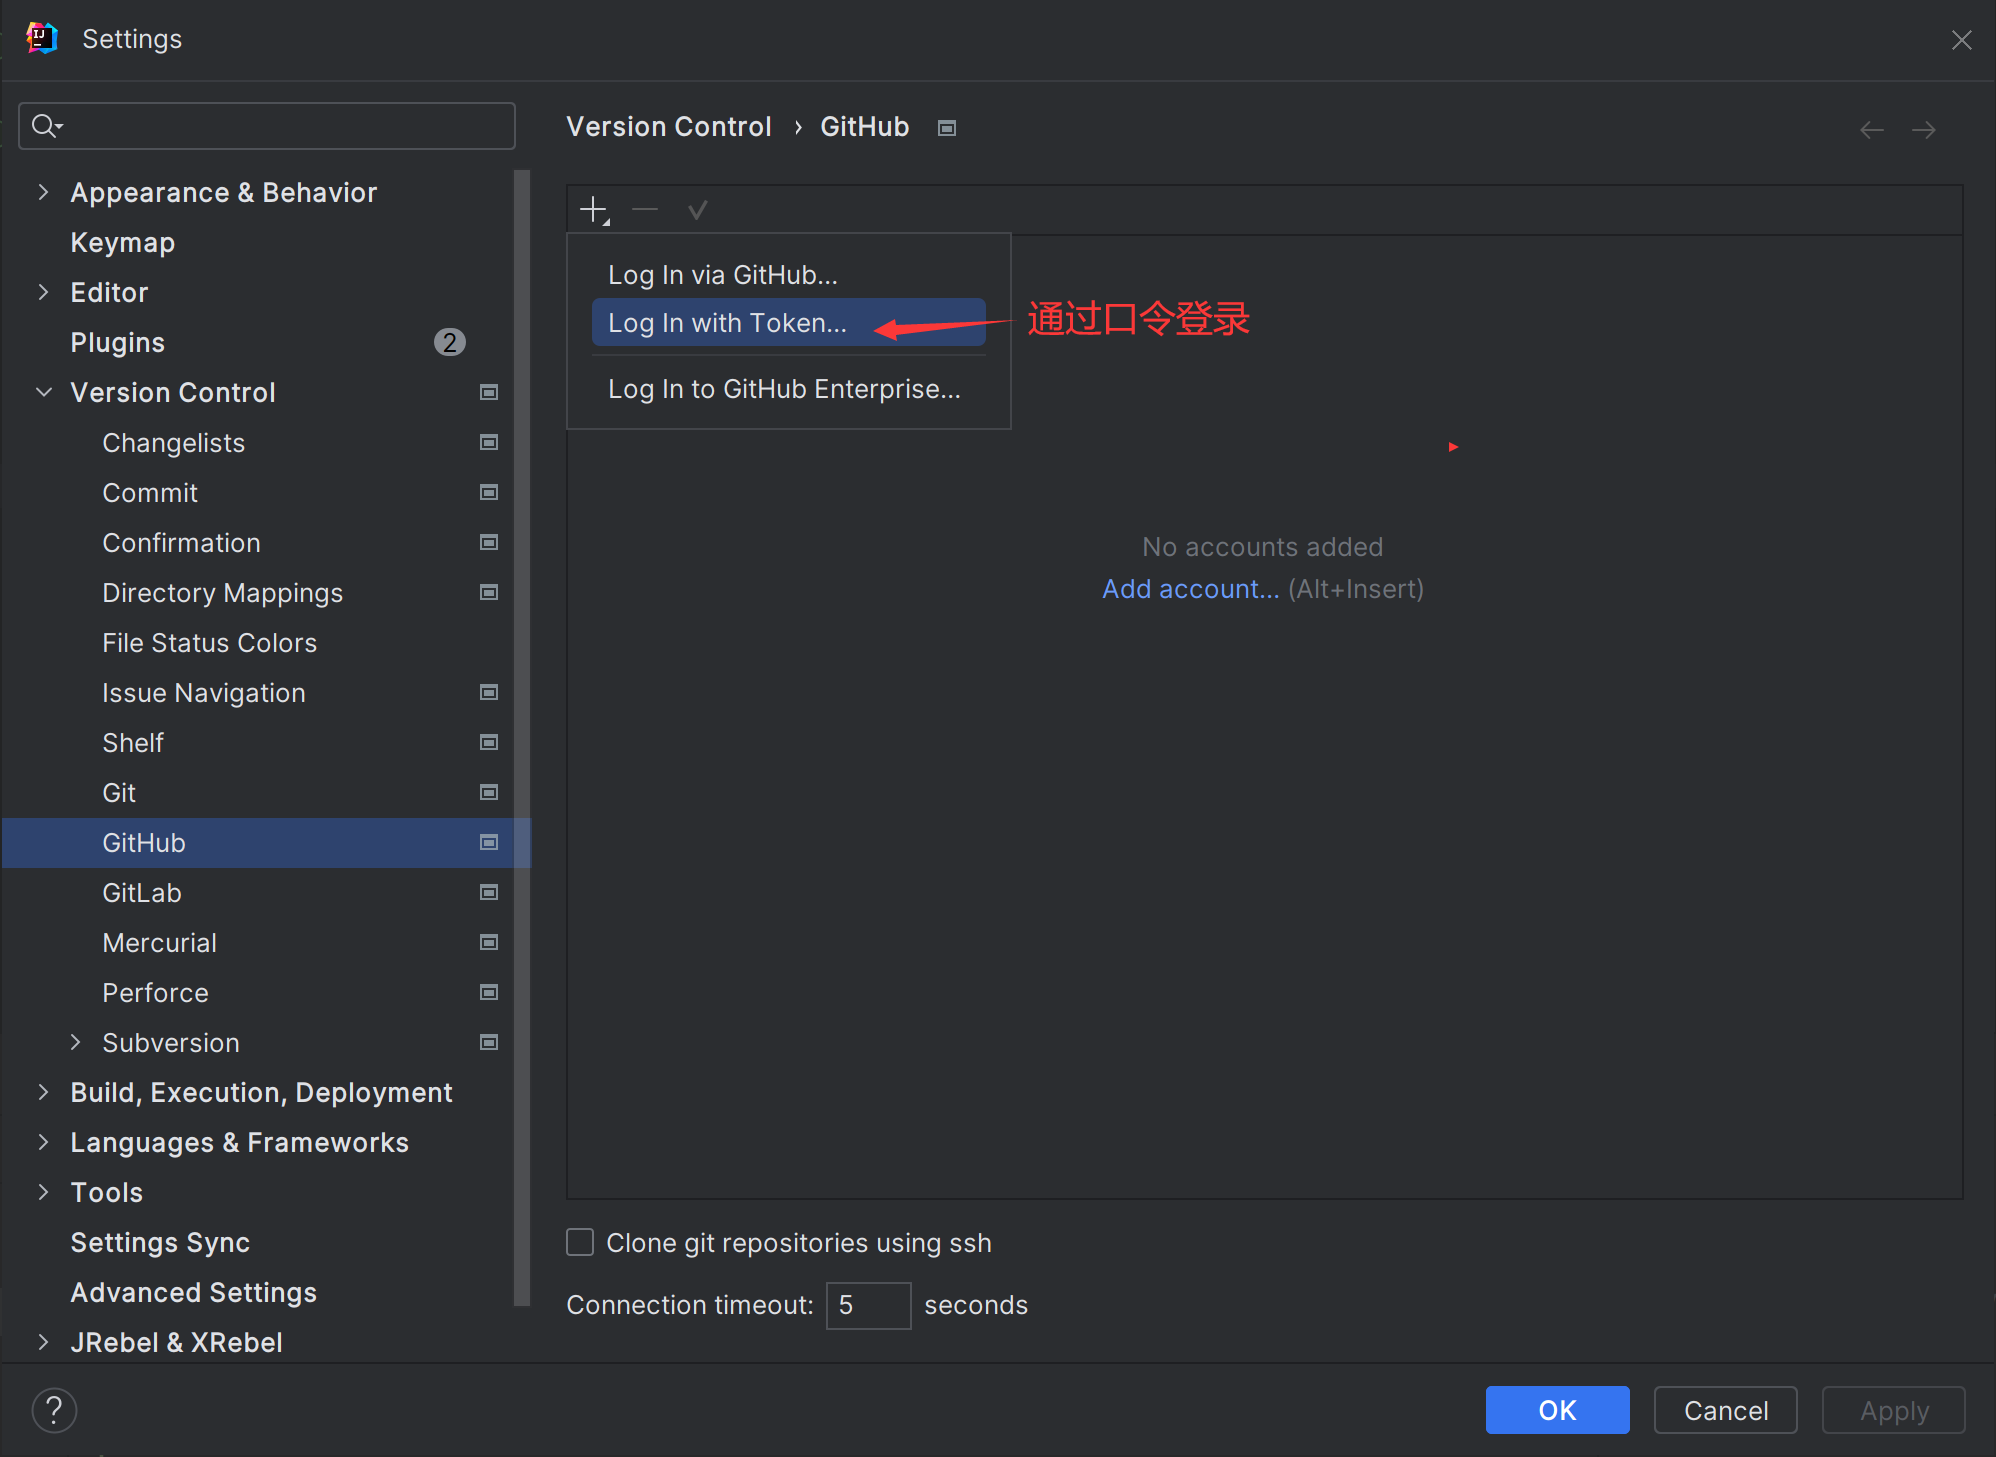Enable Clone git repositories using ssh

click(580, 1242)
